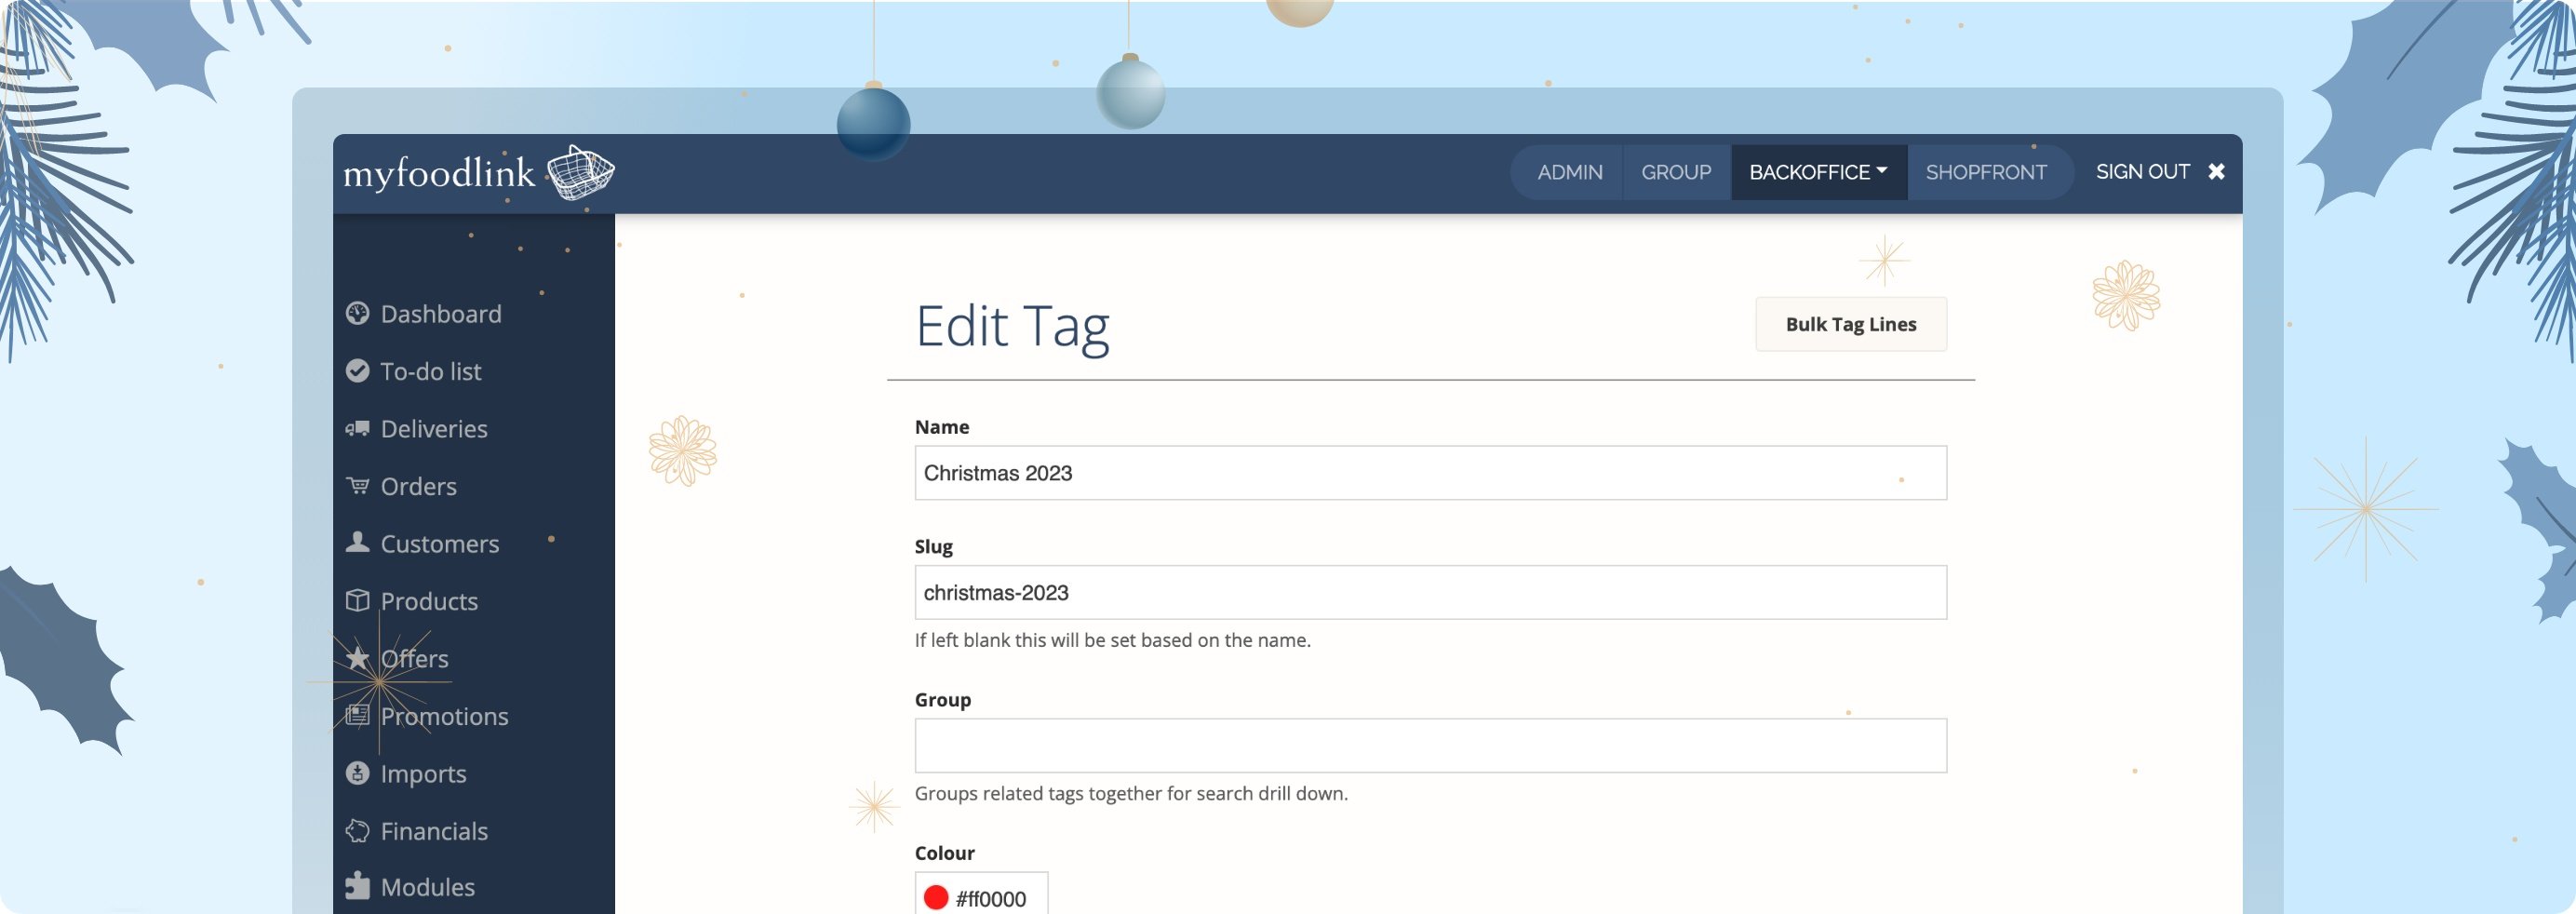Open Deliveries in the sidebar
The height and width of the screenshot is (914, 2576).
click(434, 429)
